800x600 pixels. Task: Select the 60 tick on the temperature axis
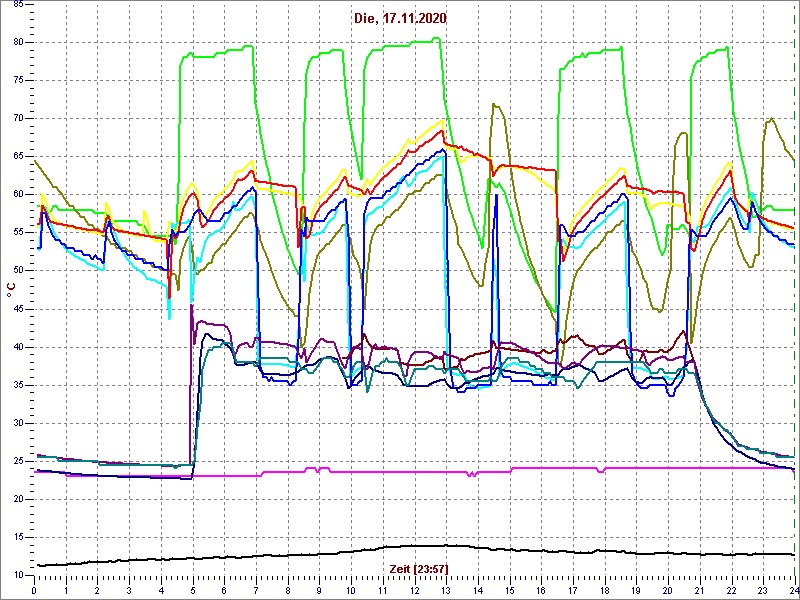pyautogui.click(x=17, y=194)
